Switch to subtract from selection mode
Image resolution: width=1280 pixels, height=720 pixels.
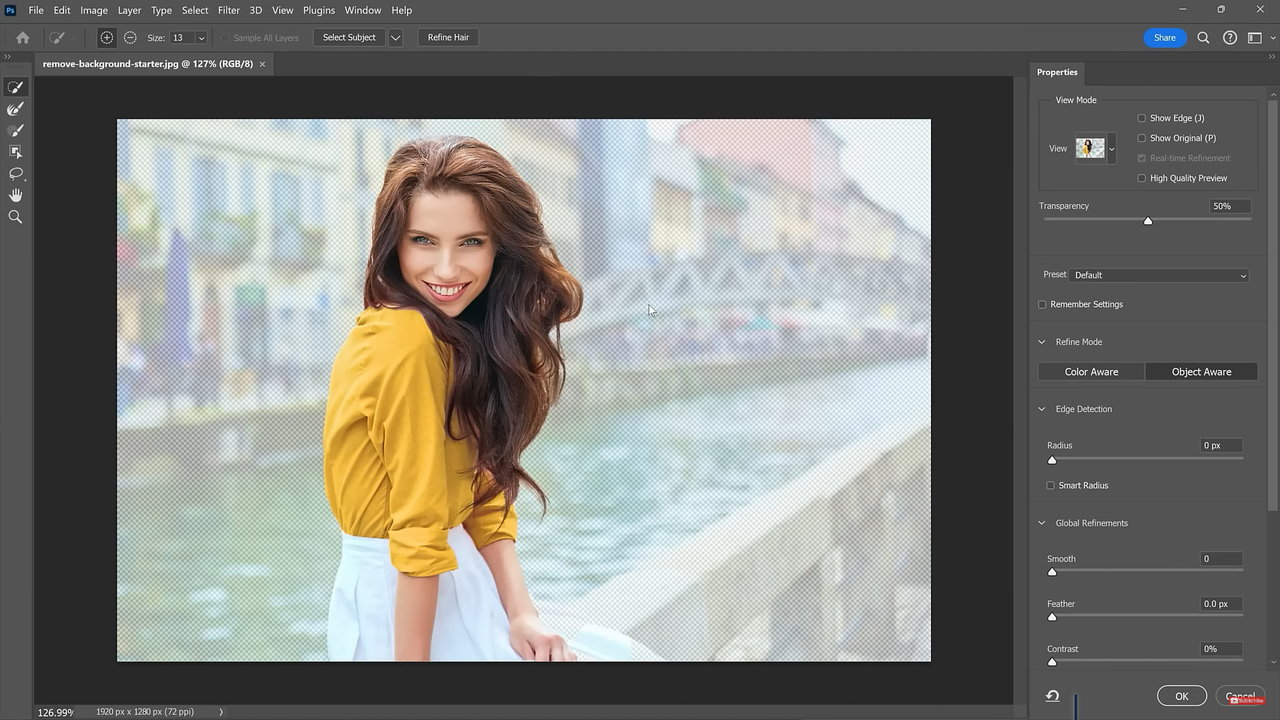[130, 37]
